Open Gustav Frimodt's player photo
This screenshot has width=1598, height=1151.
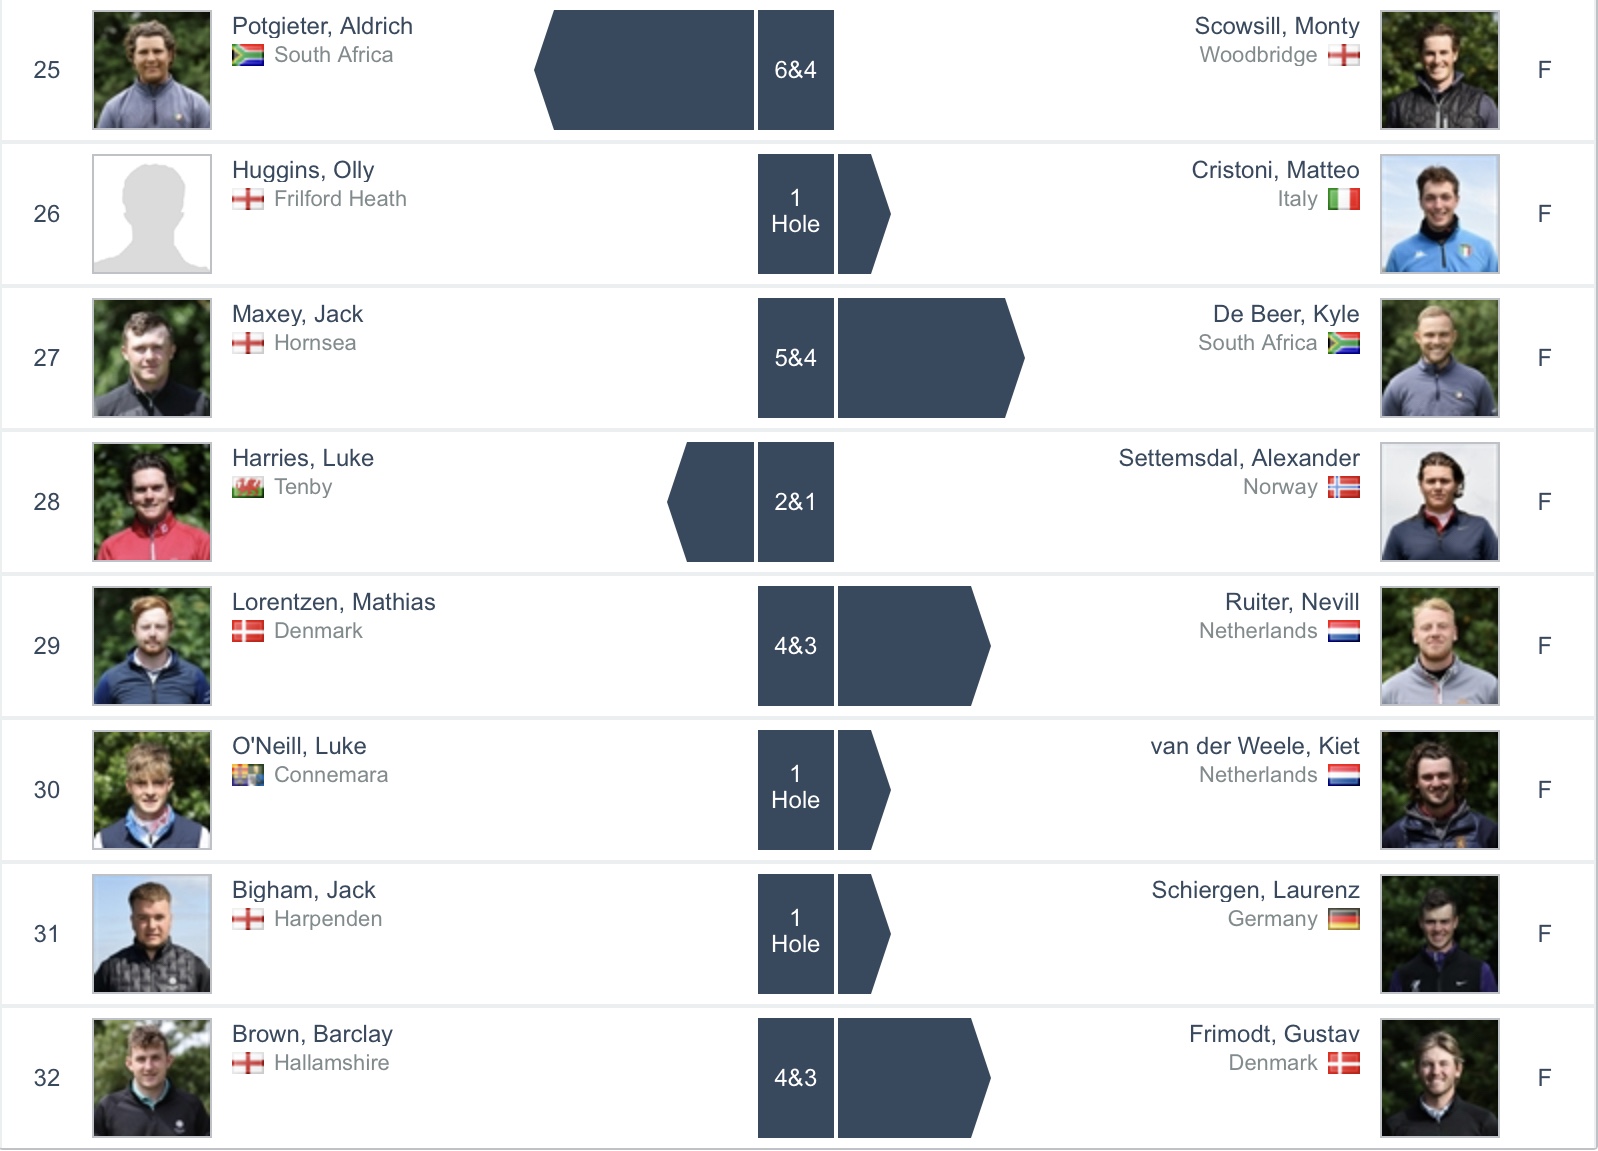click(x=1439, y=1078)
